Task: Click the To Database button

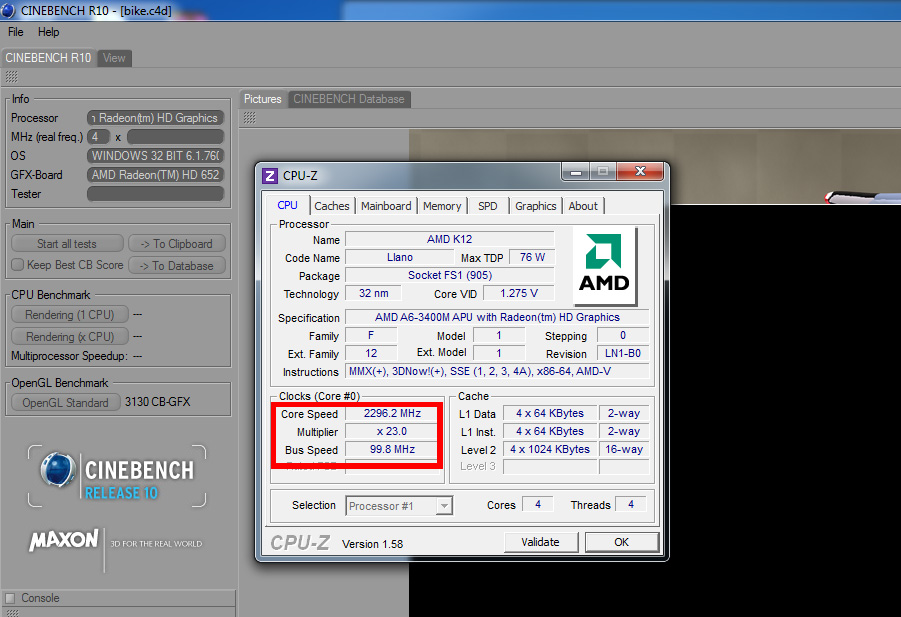Action: [177, 265]
